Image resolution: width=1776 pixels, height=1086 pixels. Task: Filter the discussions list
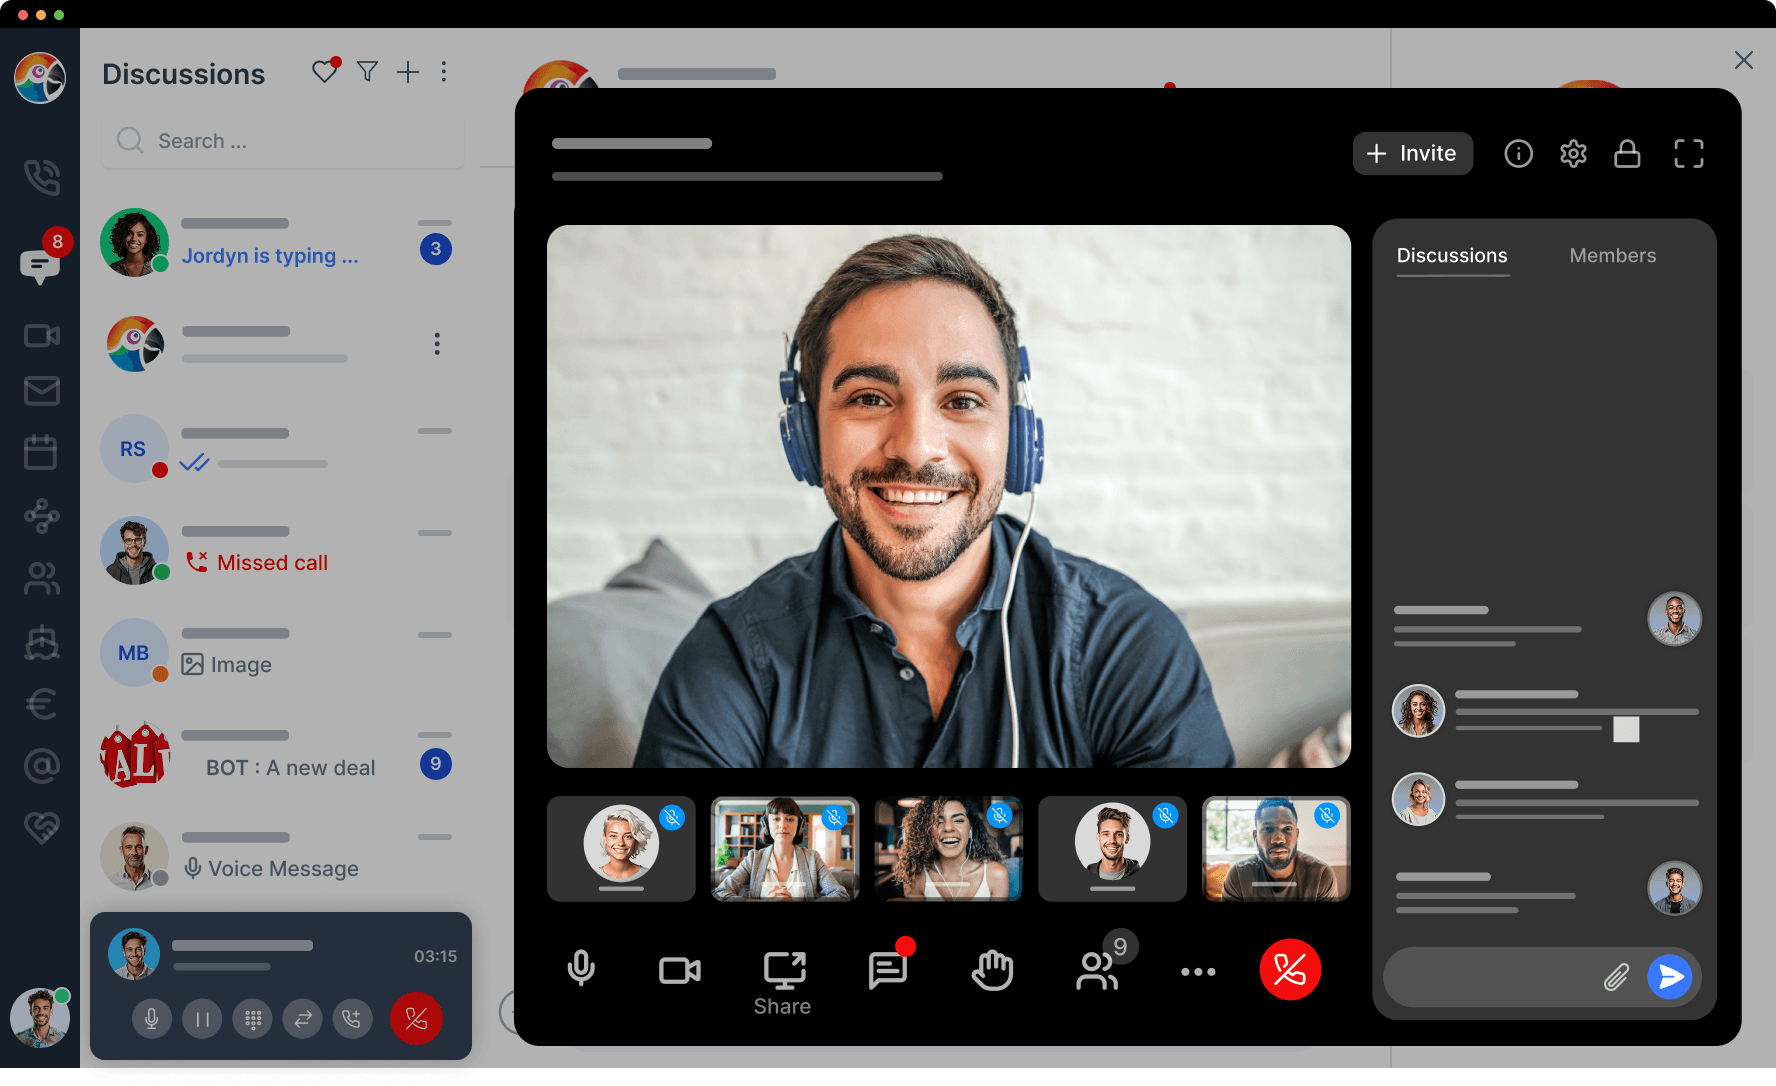[367, 72]
